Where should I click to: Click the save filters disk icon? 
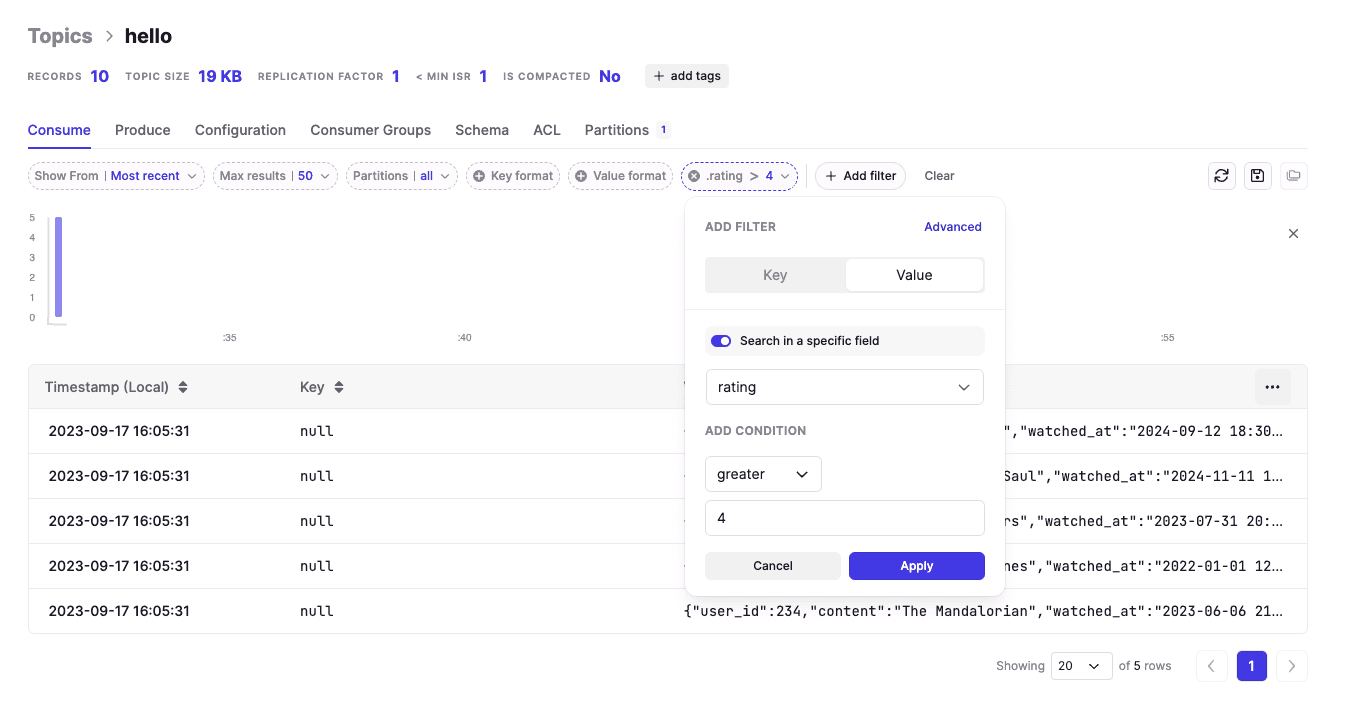pyautogui.click(x=1257, y=176)
